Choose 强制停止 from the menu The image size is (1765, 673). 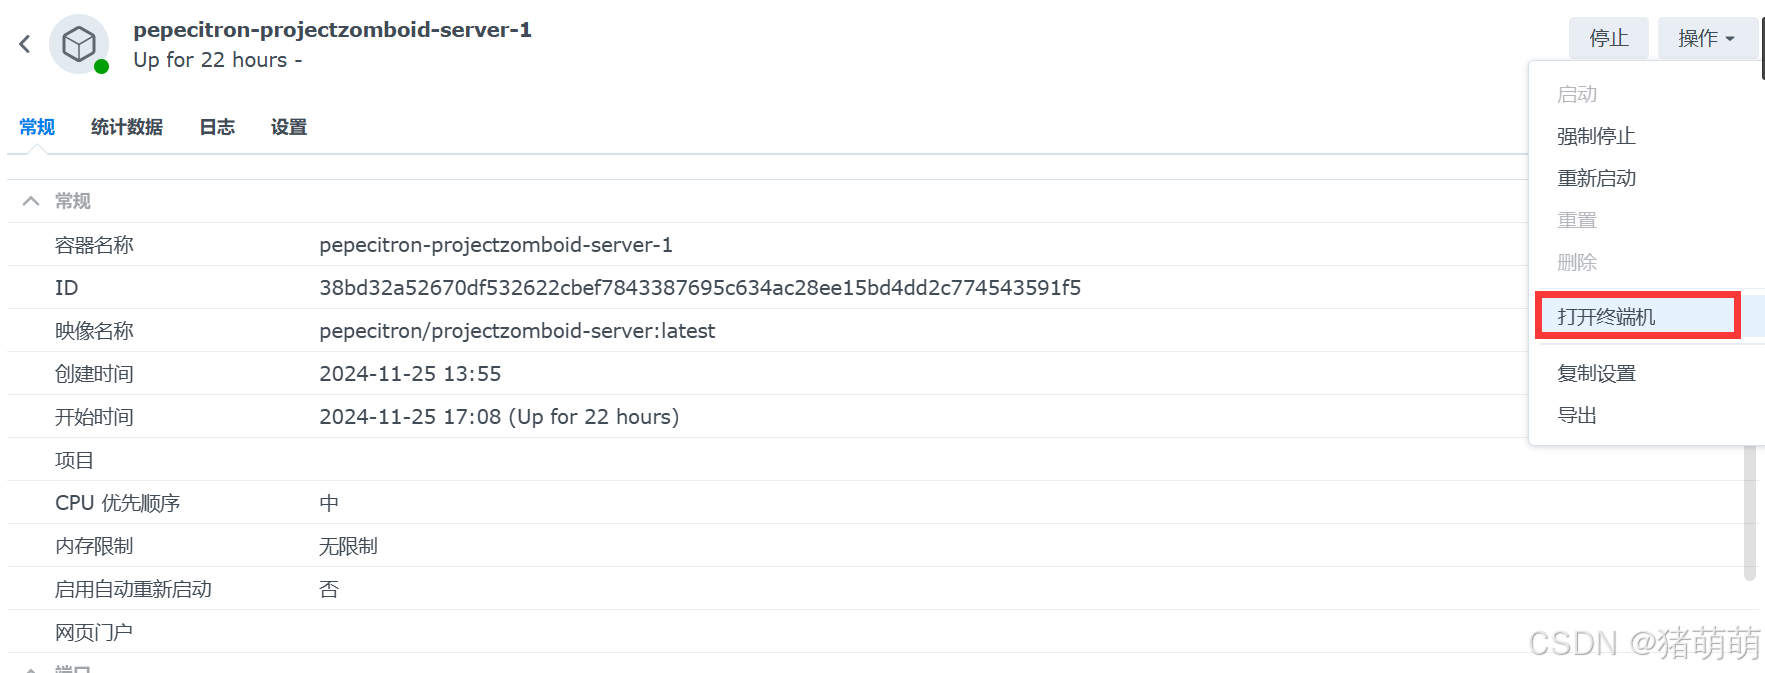(1596, 136)
